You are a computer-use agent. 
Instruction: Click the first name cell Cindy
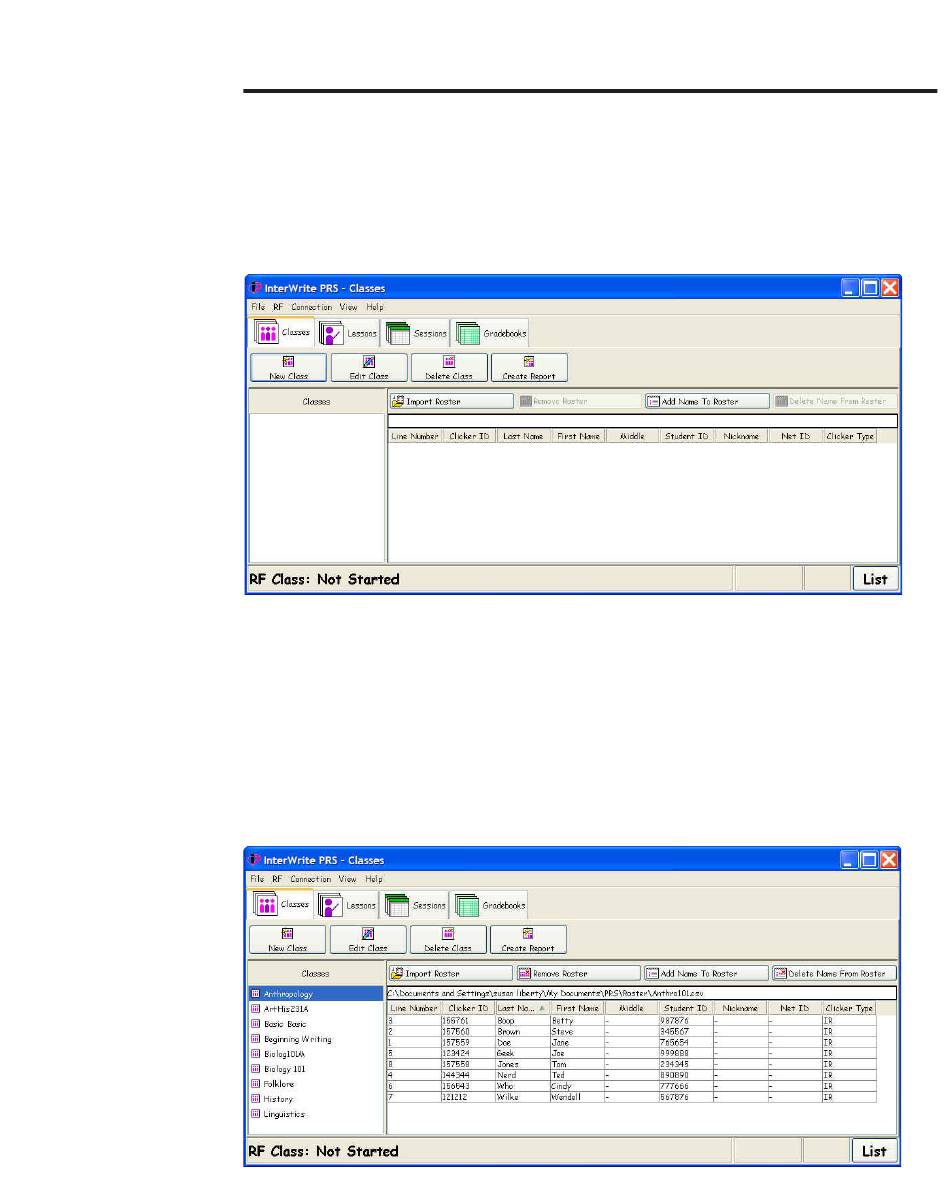(x=577, y=1086)
